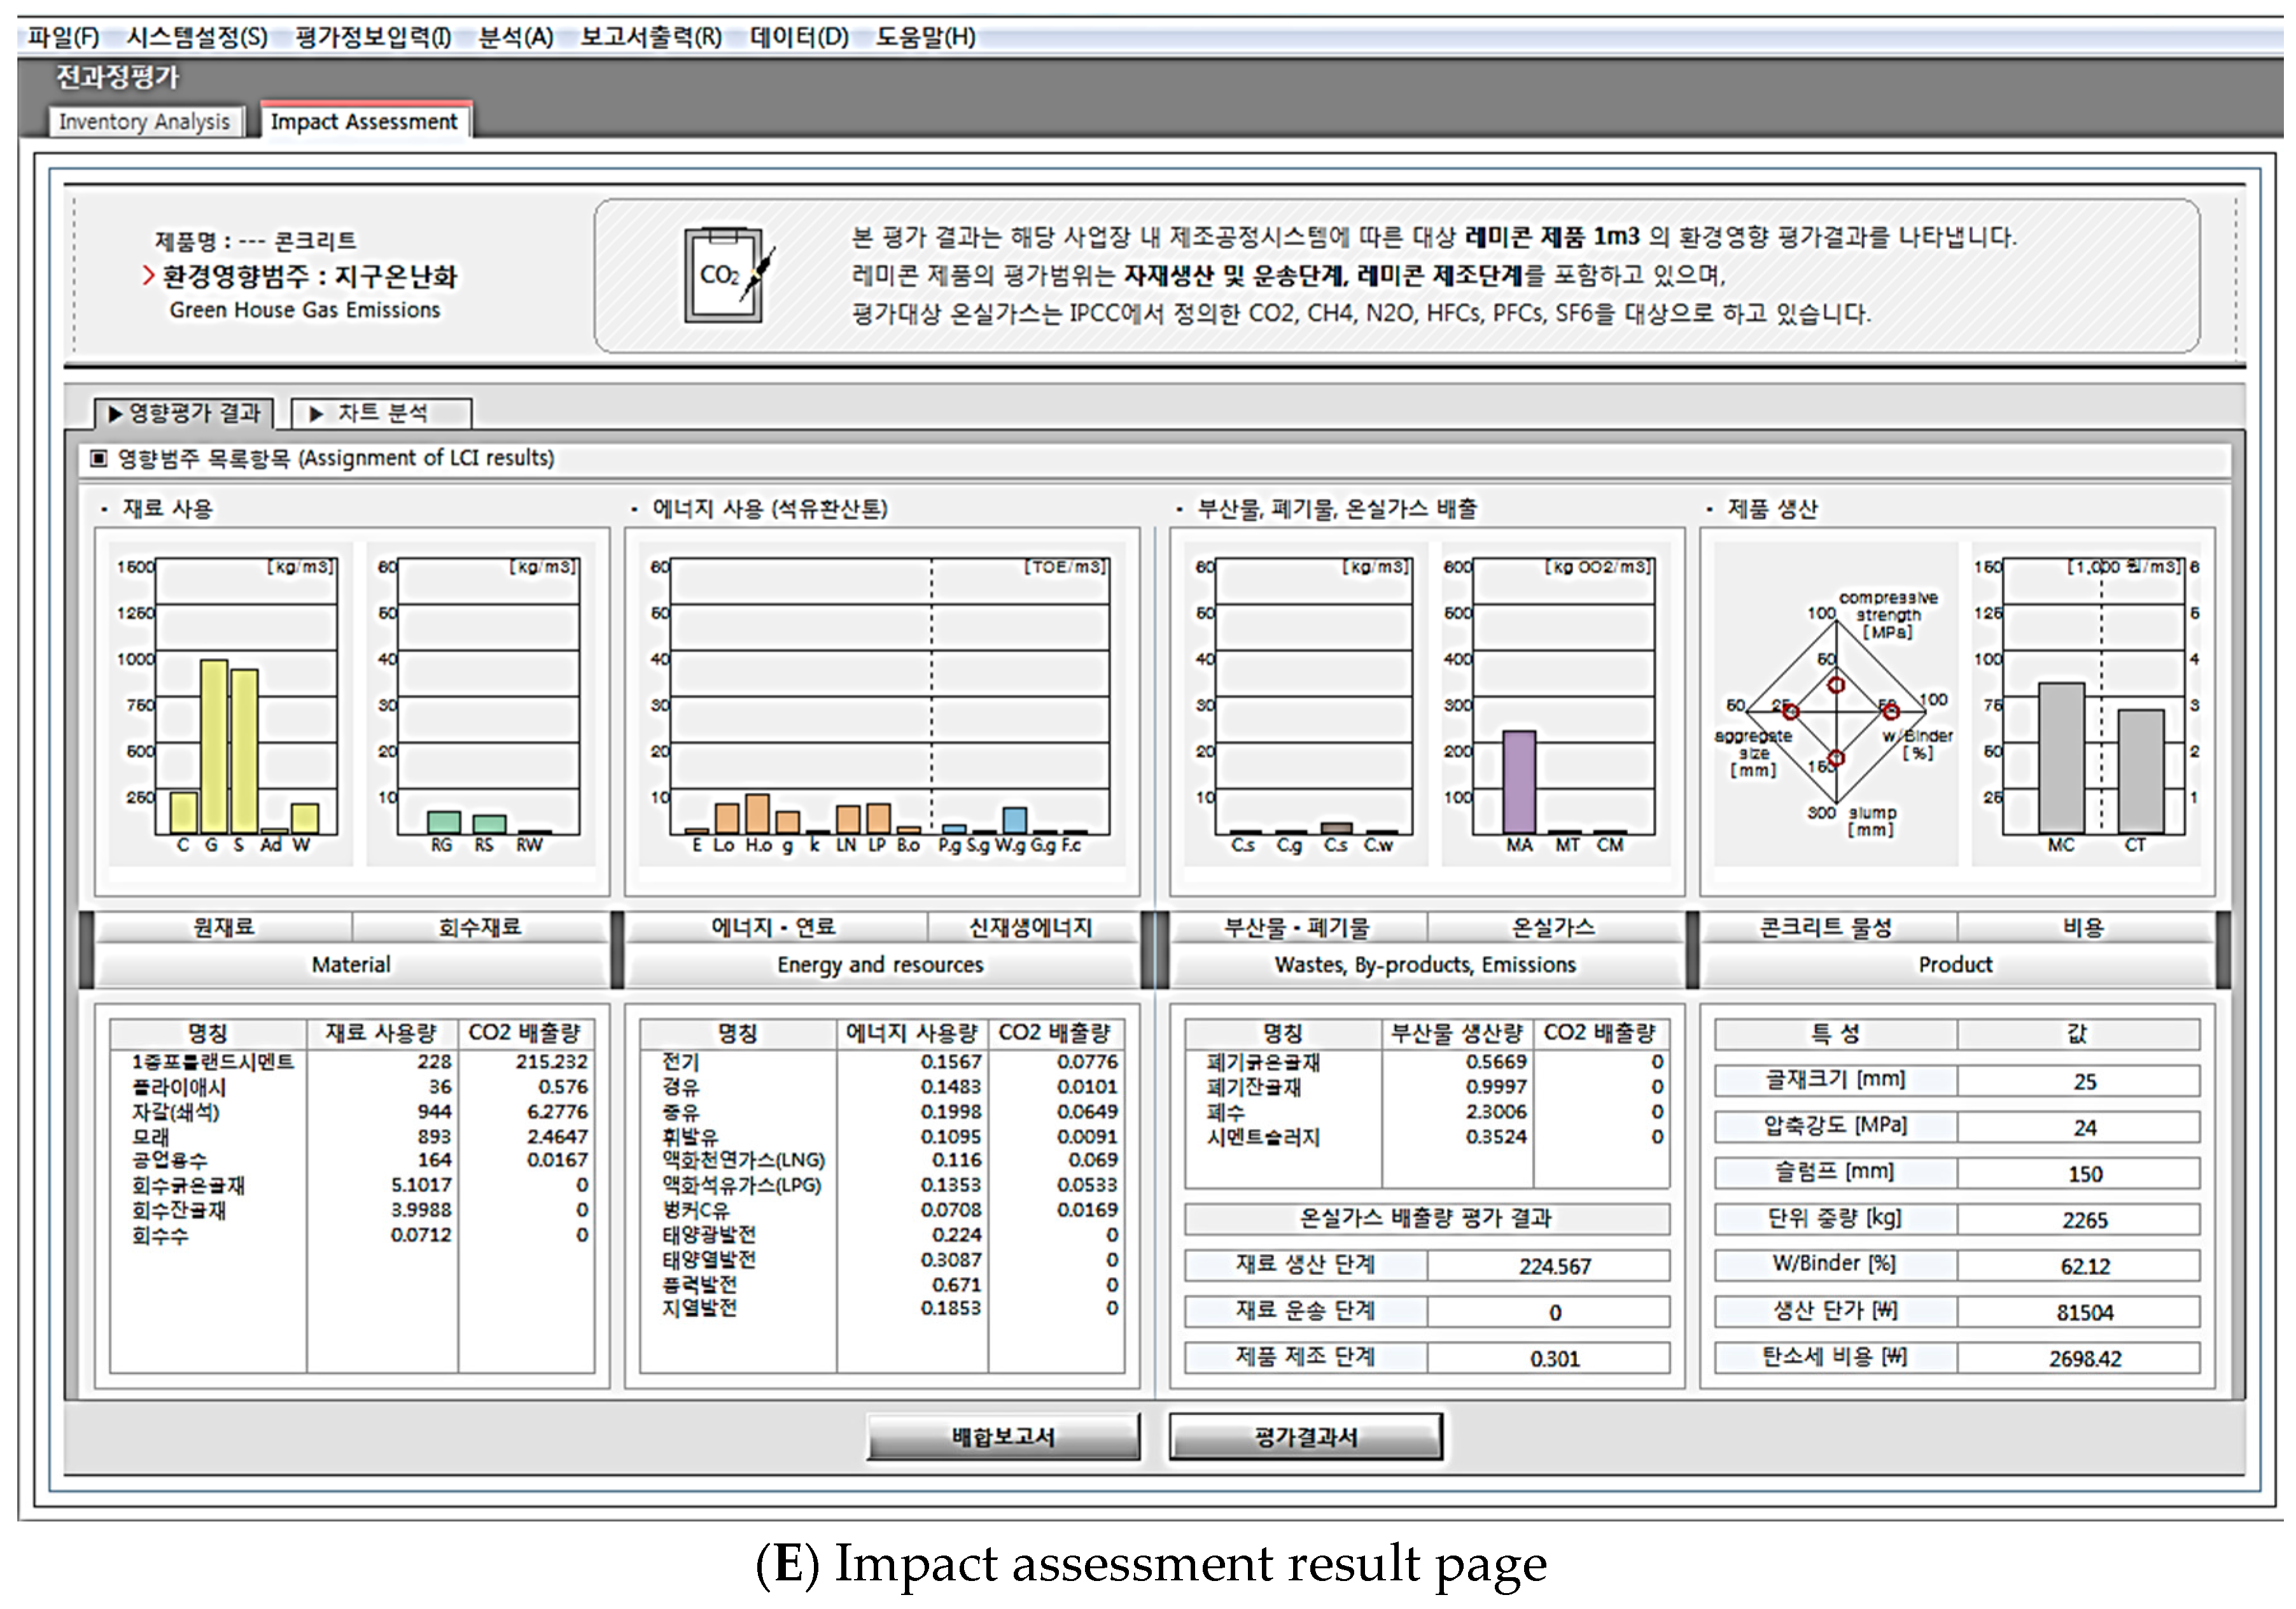Click the purple MA bar in greenhouse chart
This screenshot has width=2296, height=1609.
pyautogui.click(x=1519, y=782)
